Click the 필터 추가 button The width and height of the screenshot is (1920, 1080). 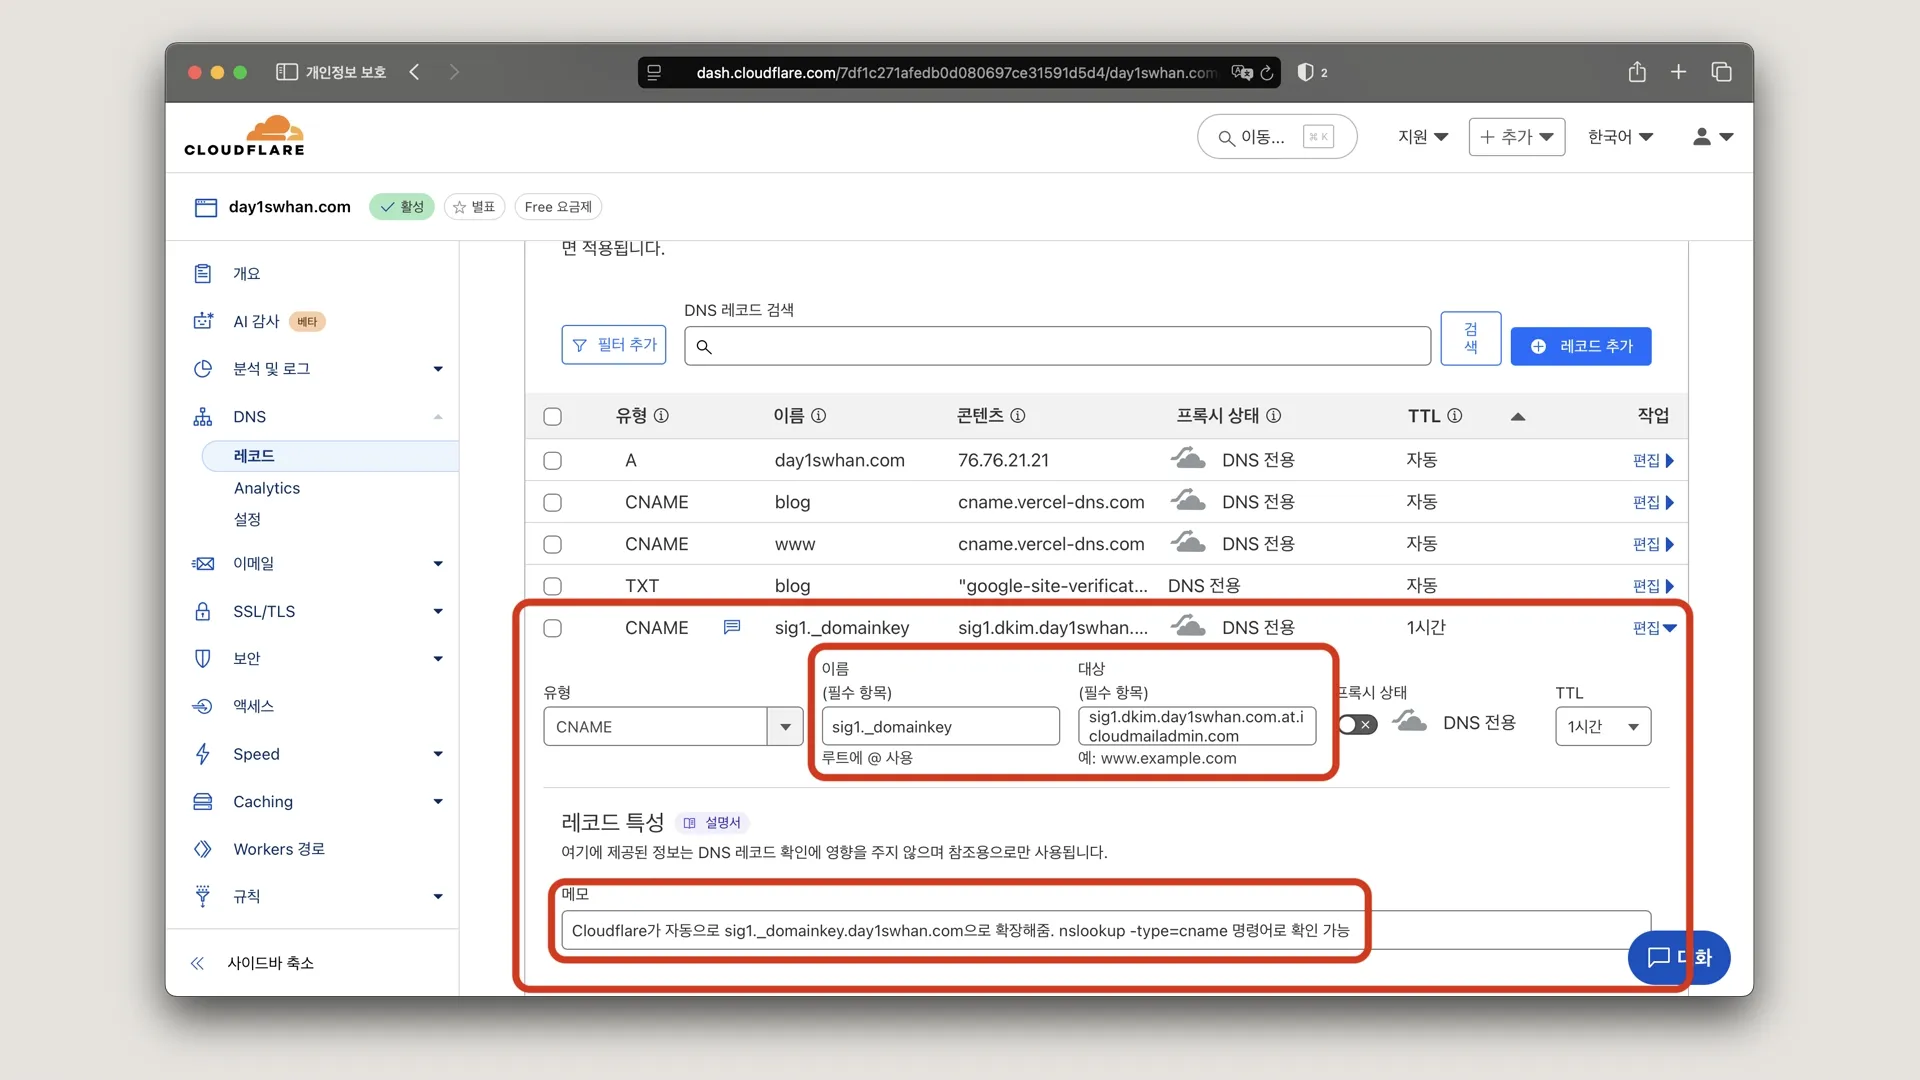(x=614, y=345)
